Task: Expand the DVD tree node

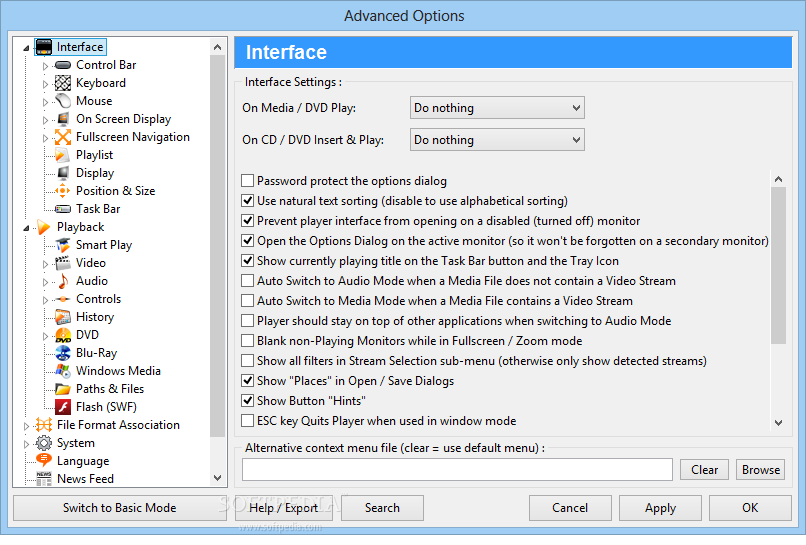Action: (45, 336)
